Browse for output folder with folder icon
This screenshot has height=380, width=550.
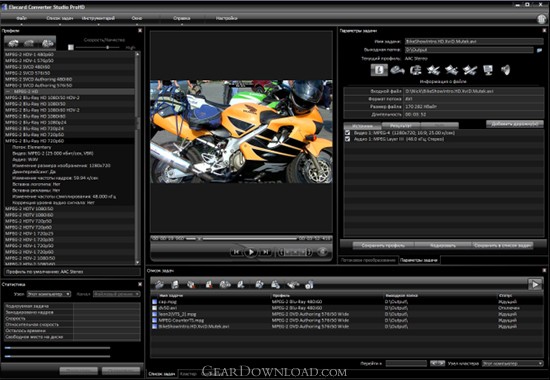point(539,50)
